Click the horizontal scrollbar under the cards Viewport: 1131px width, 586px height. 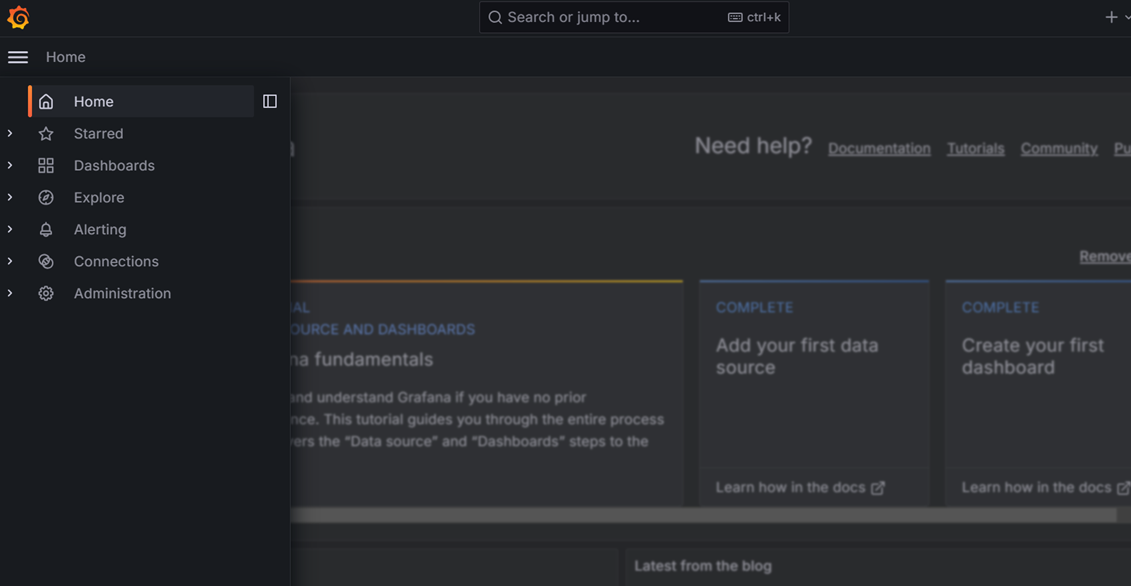700,515
